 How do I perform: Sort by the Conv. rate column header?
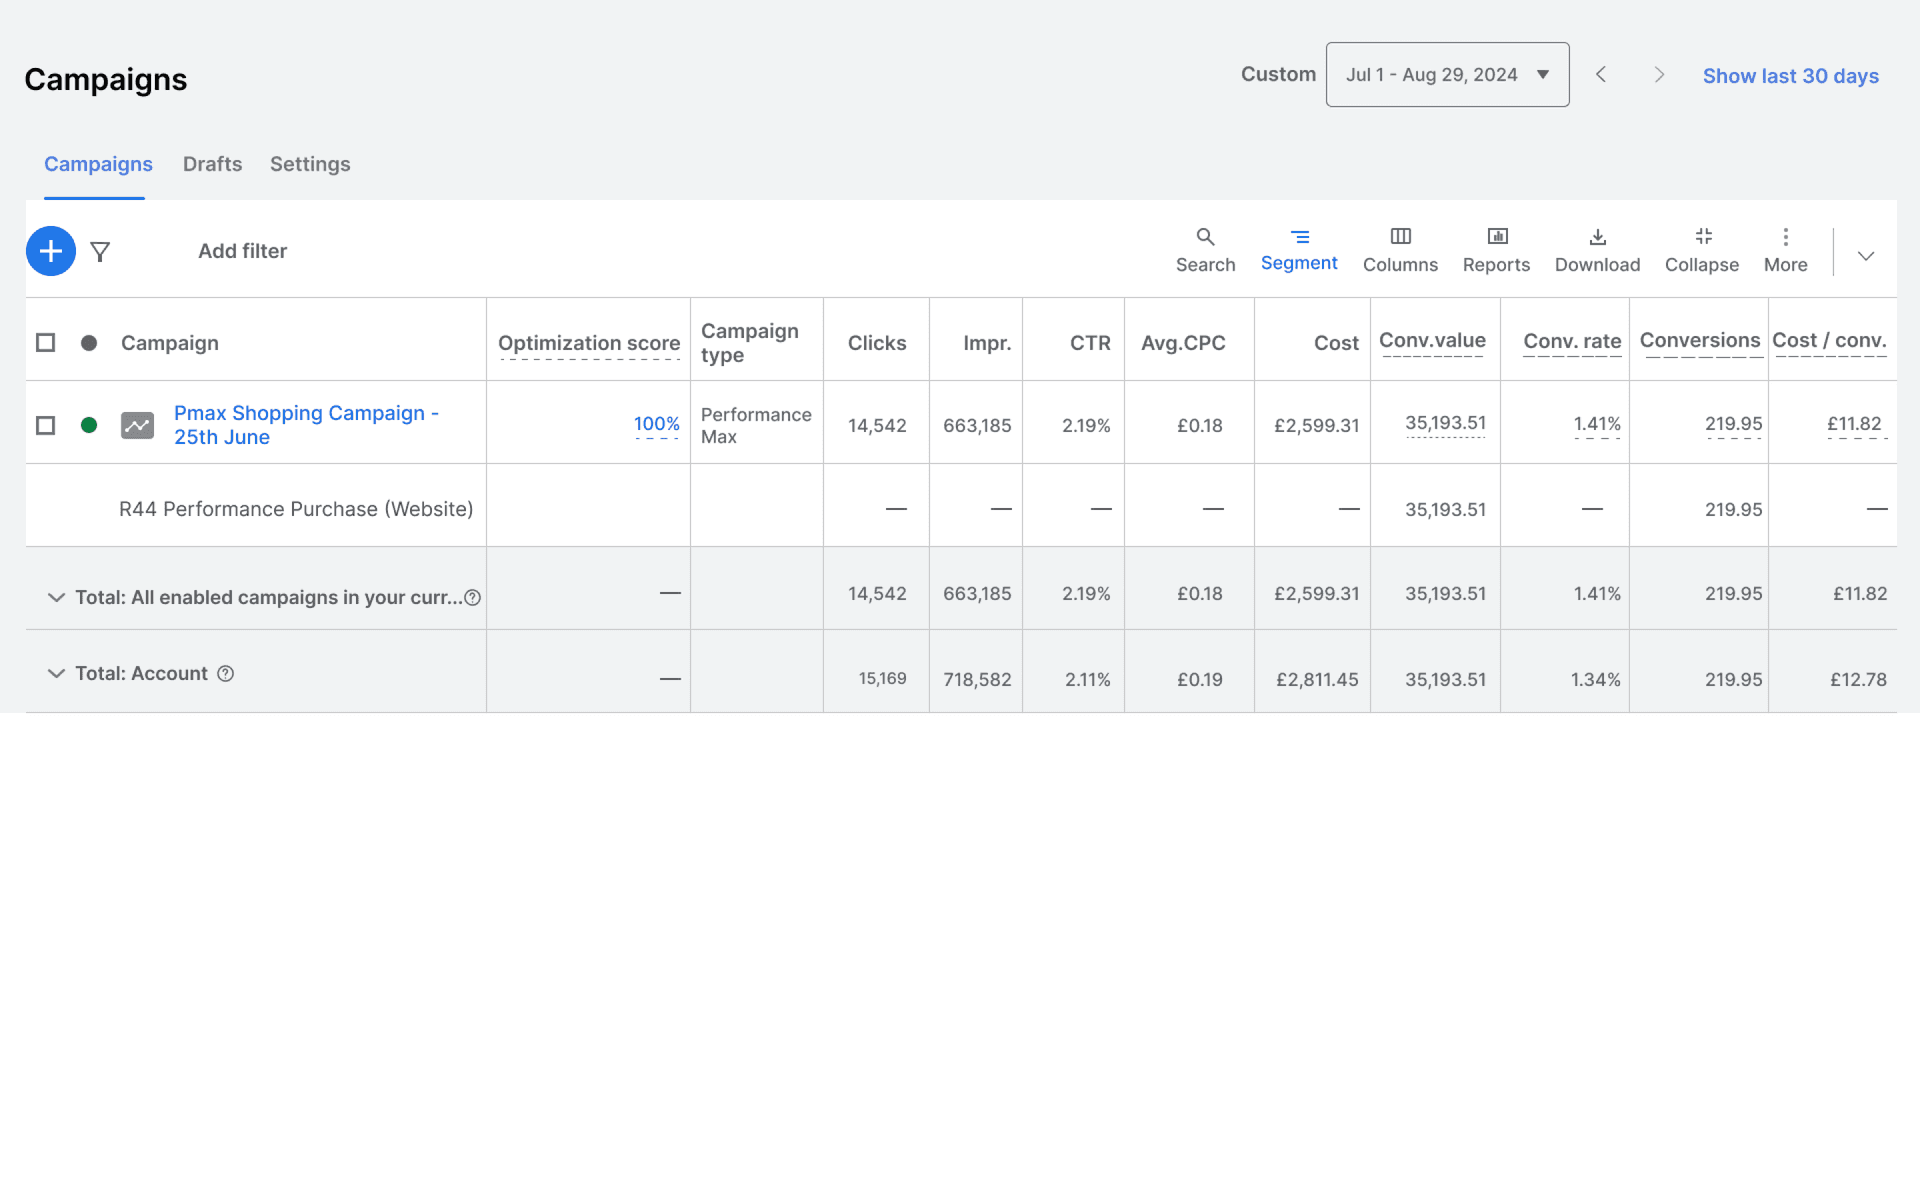[x=1572, y=342]
